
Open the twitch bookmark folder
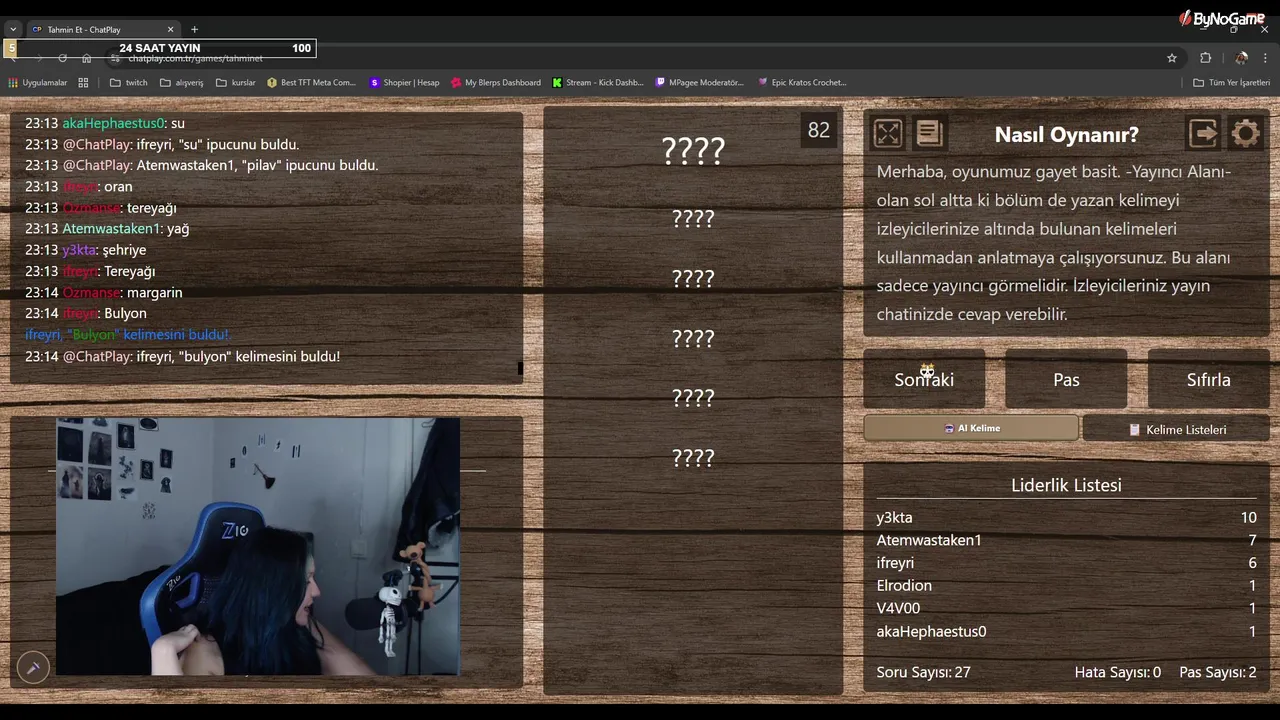[x=128, y=83]
